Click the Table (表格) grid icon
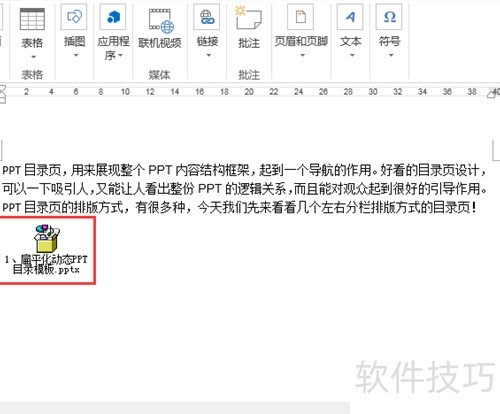The image size is (500, 414). (32, 19)
